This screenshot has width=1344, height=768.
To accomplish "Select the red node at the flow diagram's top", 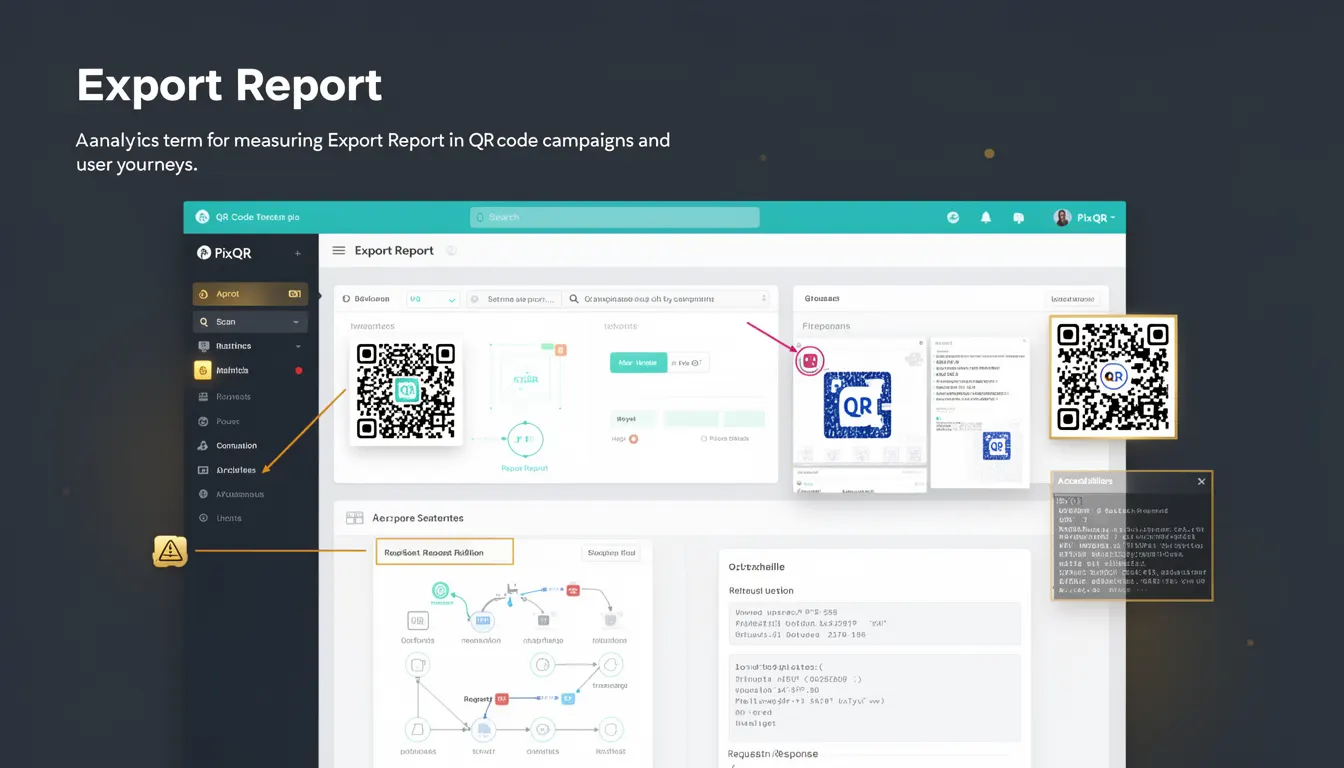I will [x=573, y=590].
